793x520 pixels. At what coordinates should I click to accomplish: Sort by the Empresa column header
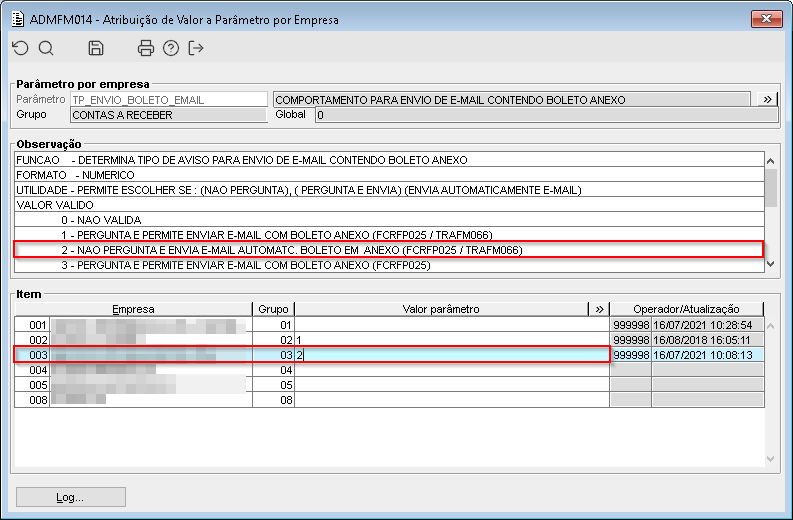click(x=133, y=309)
